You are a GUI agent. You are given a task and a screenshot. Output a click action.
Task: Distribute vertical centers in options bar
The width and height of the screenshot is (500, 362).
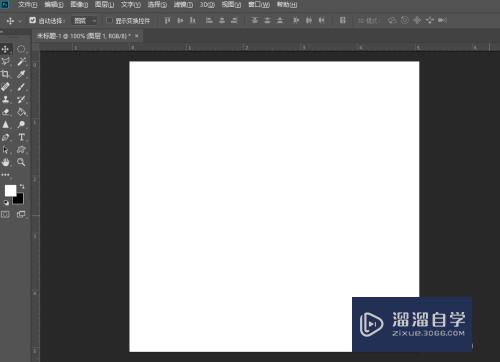point(267,21)
